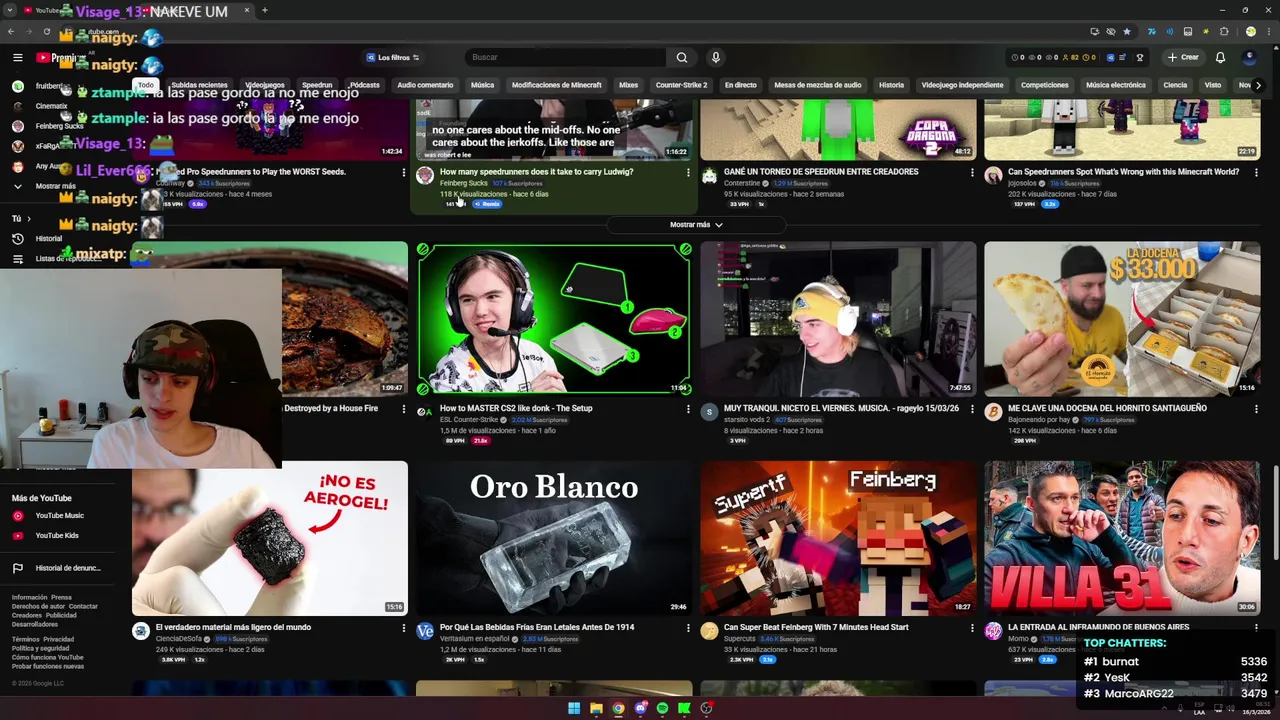Click the Veritasium en español channel avatar
This screenshot has height=720, width=1280.
(x=425, y=631)
